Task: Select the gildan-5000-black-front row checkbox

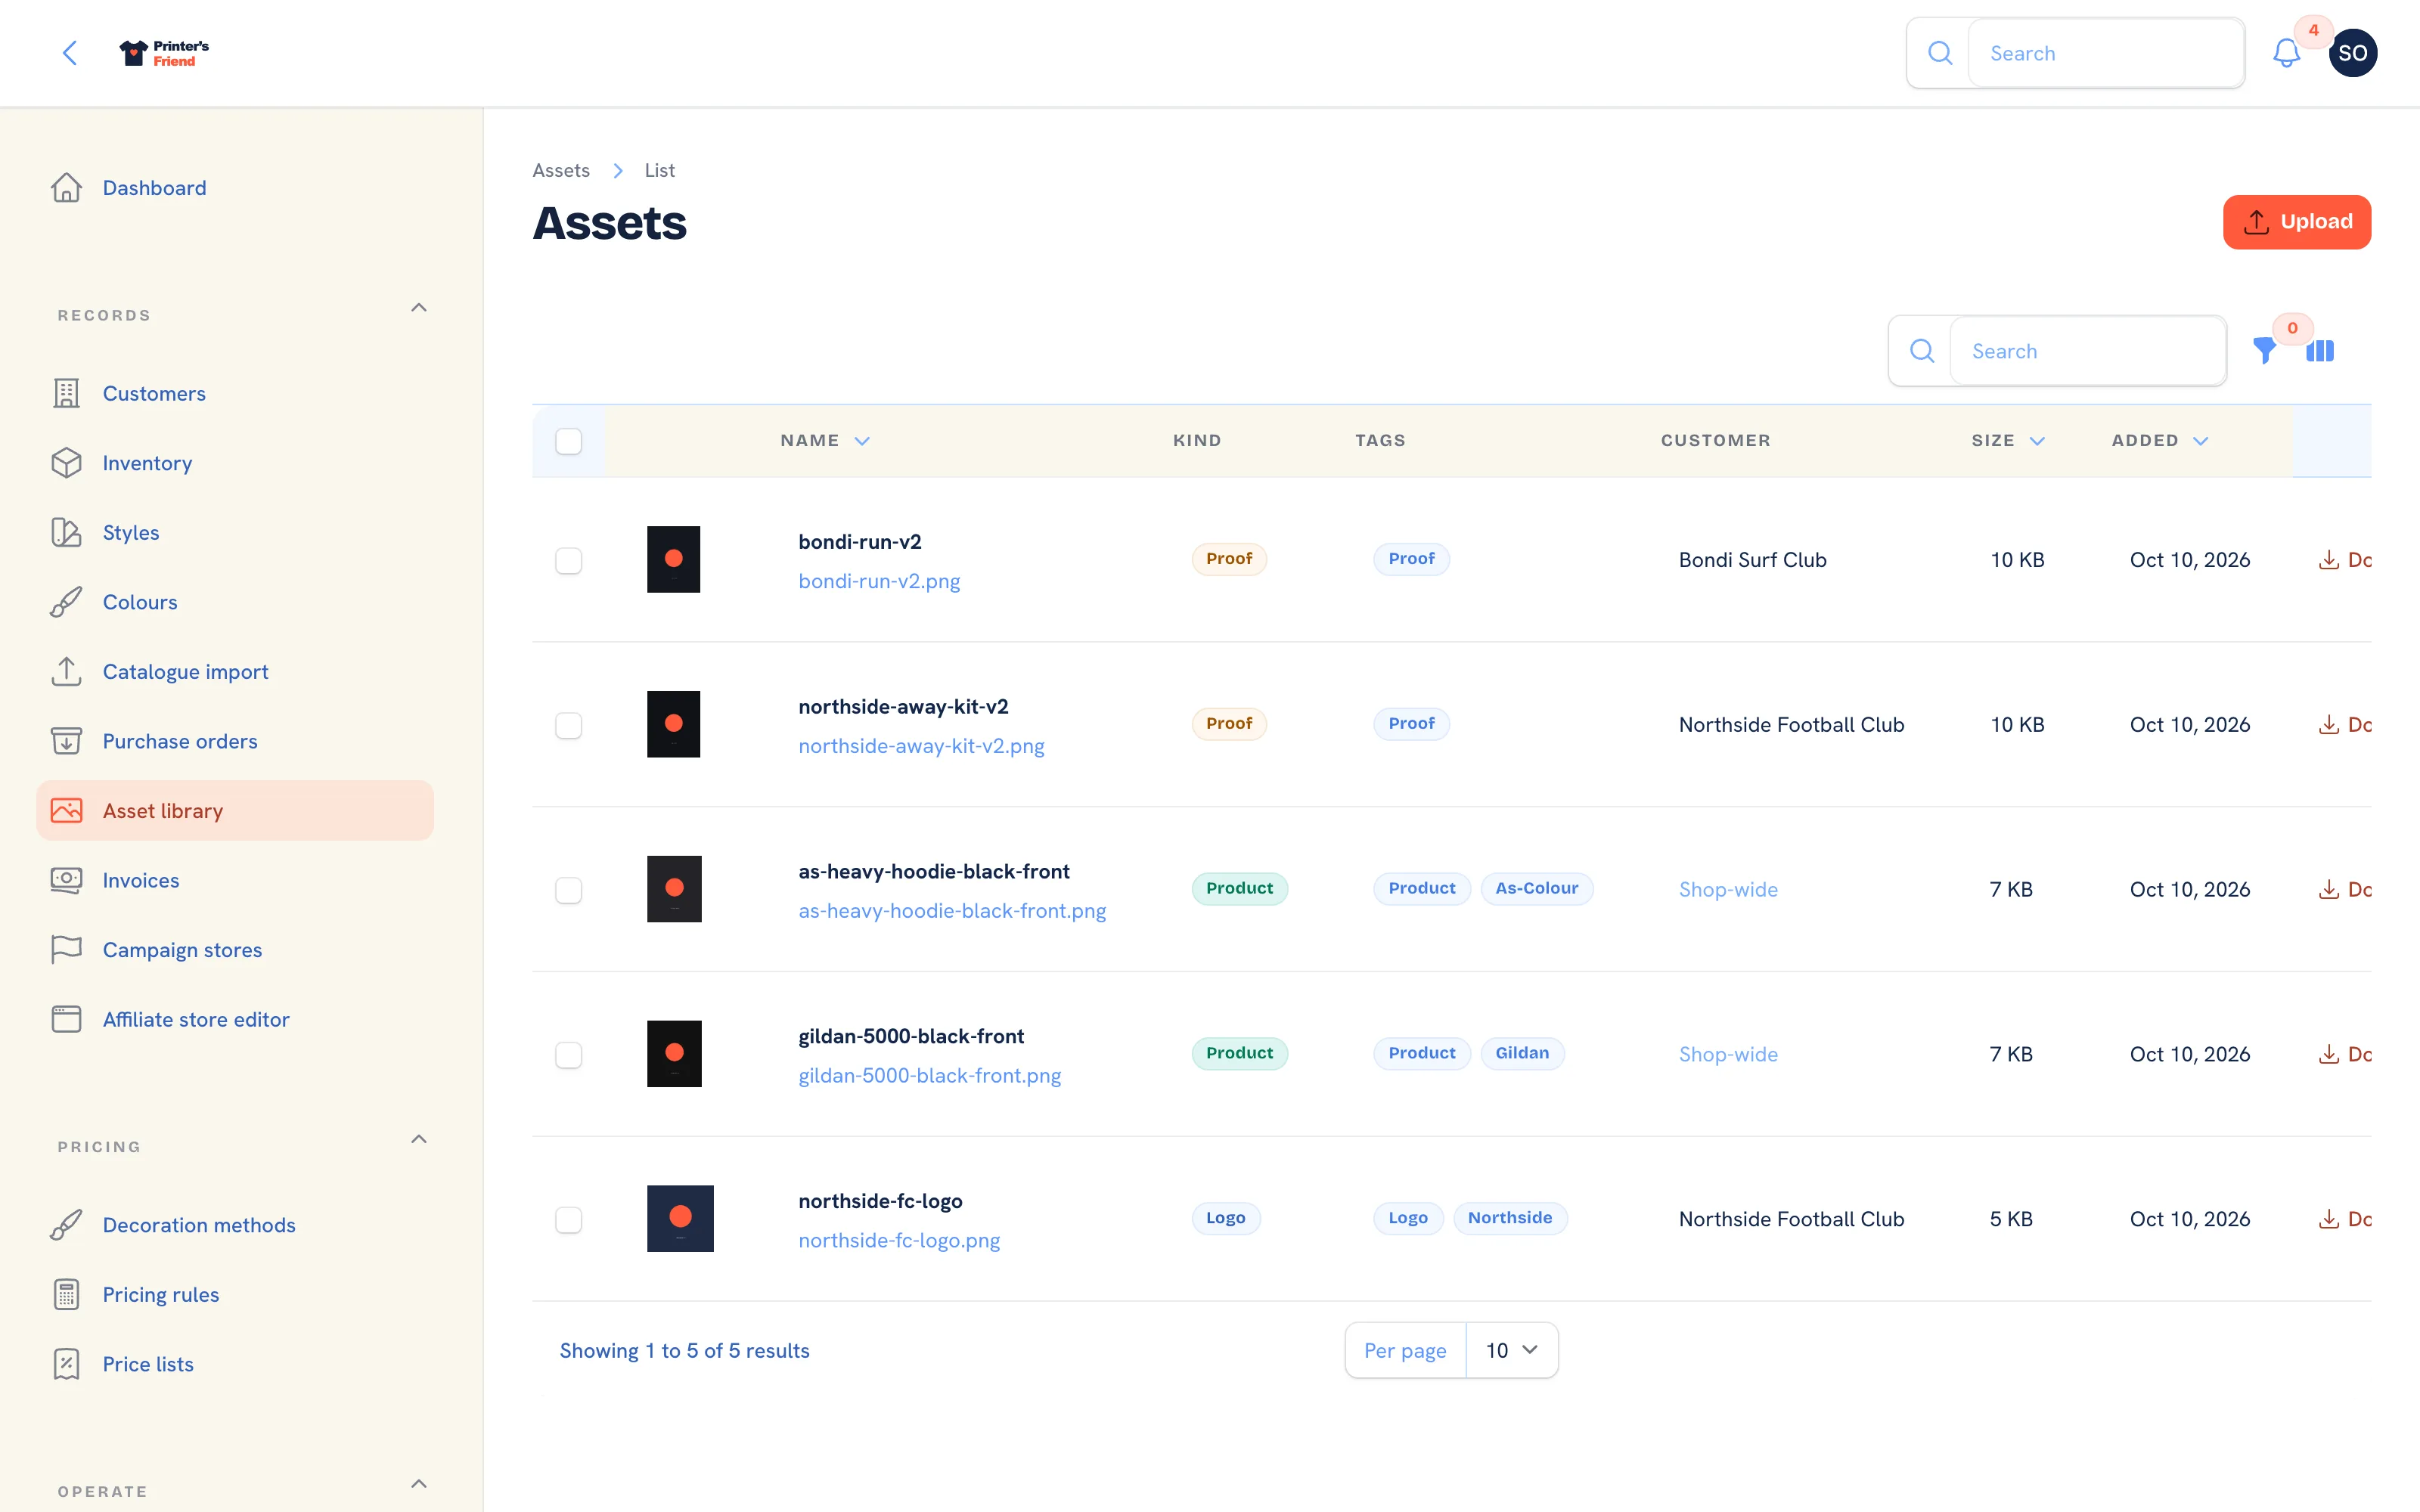Action: (x=569, y=1055)
